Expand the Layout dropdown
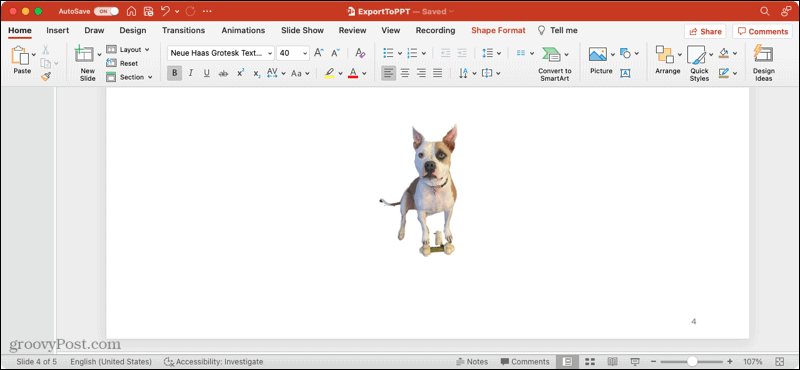 coord(147,50)
